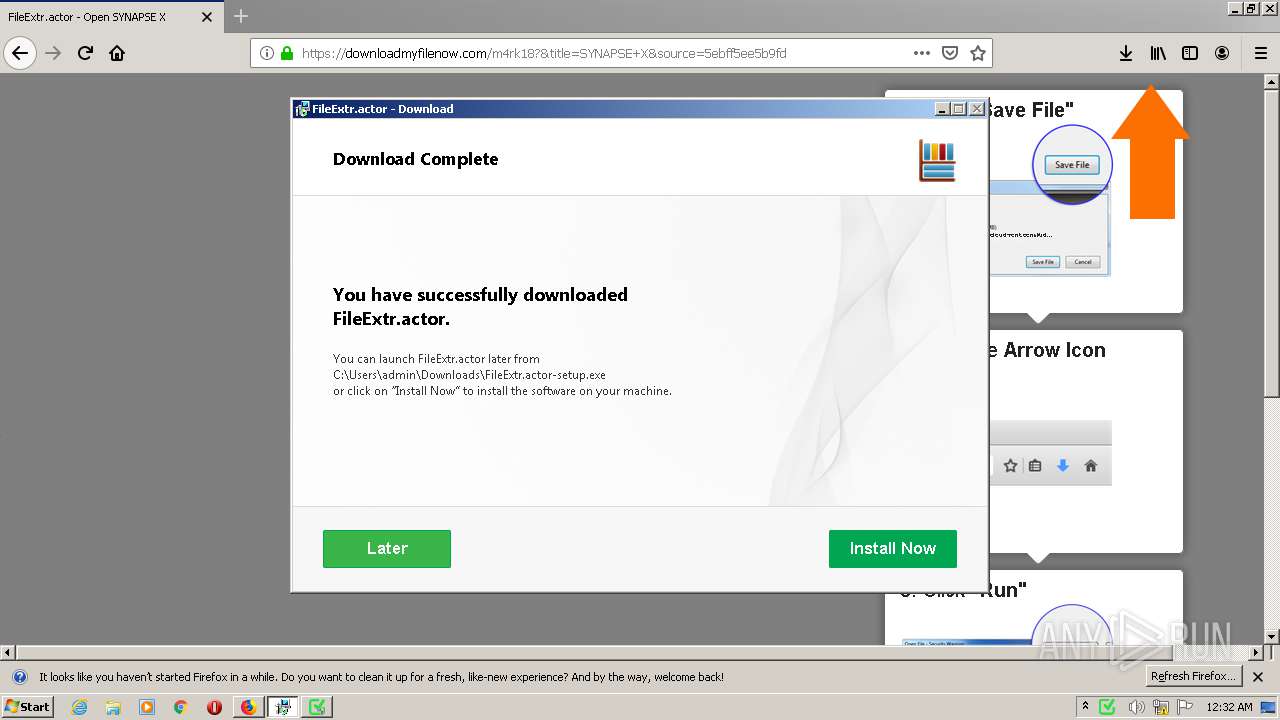Choose Later in the download dialog

387,549
